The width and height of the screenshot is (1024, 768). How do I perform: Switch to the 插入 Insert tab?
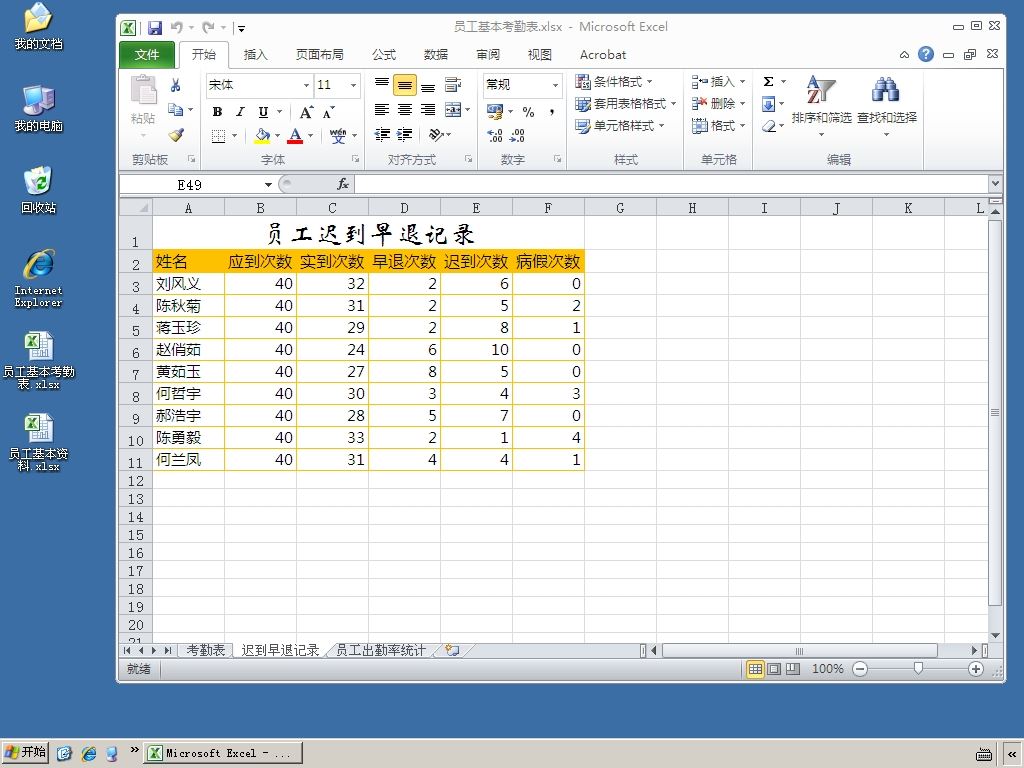(x=255, y=55)
